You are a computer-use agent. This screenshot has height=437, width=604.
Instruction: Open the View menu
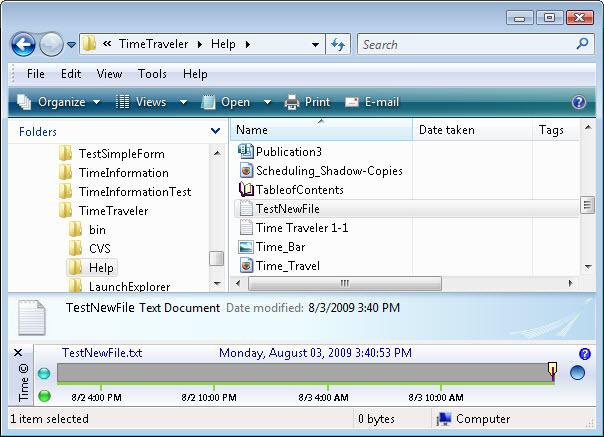point(109,74)
